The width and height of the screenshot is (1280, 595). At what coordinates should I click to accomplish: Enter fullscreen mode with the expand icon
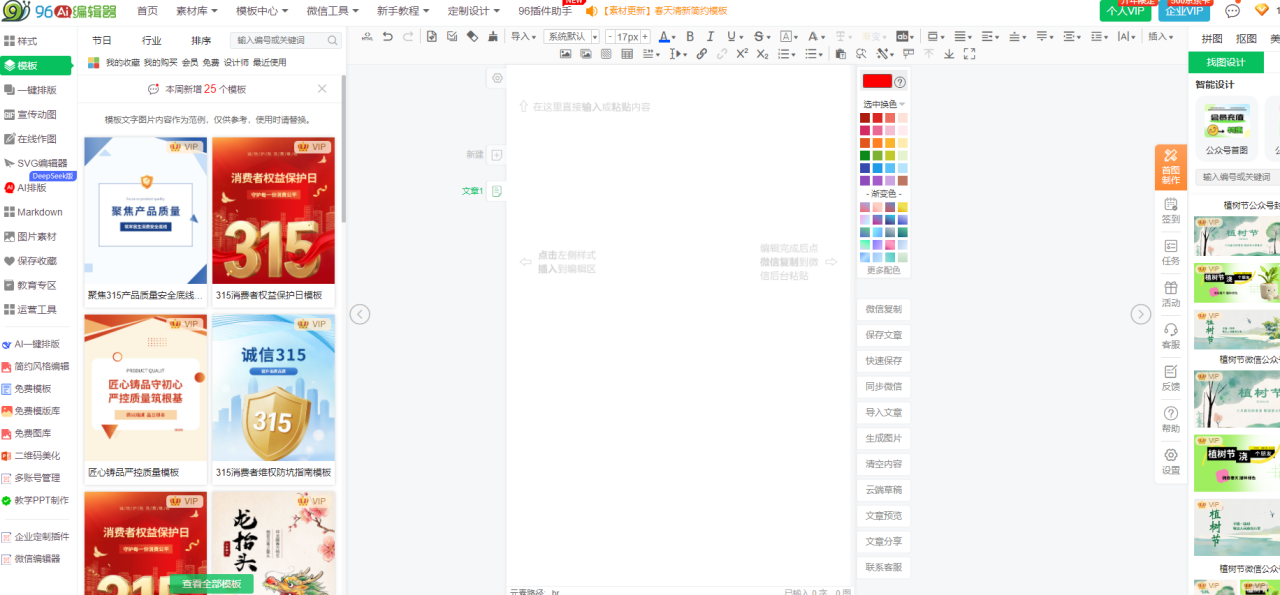969,54
